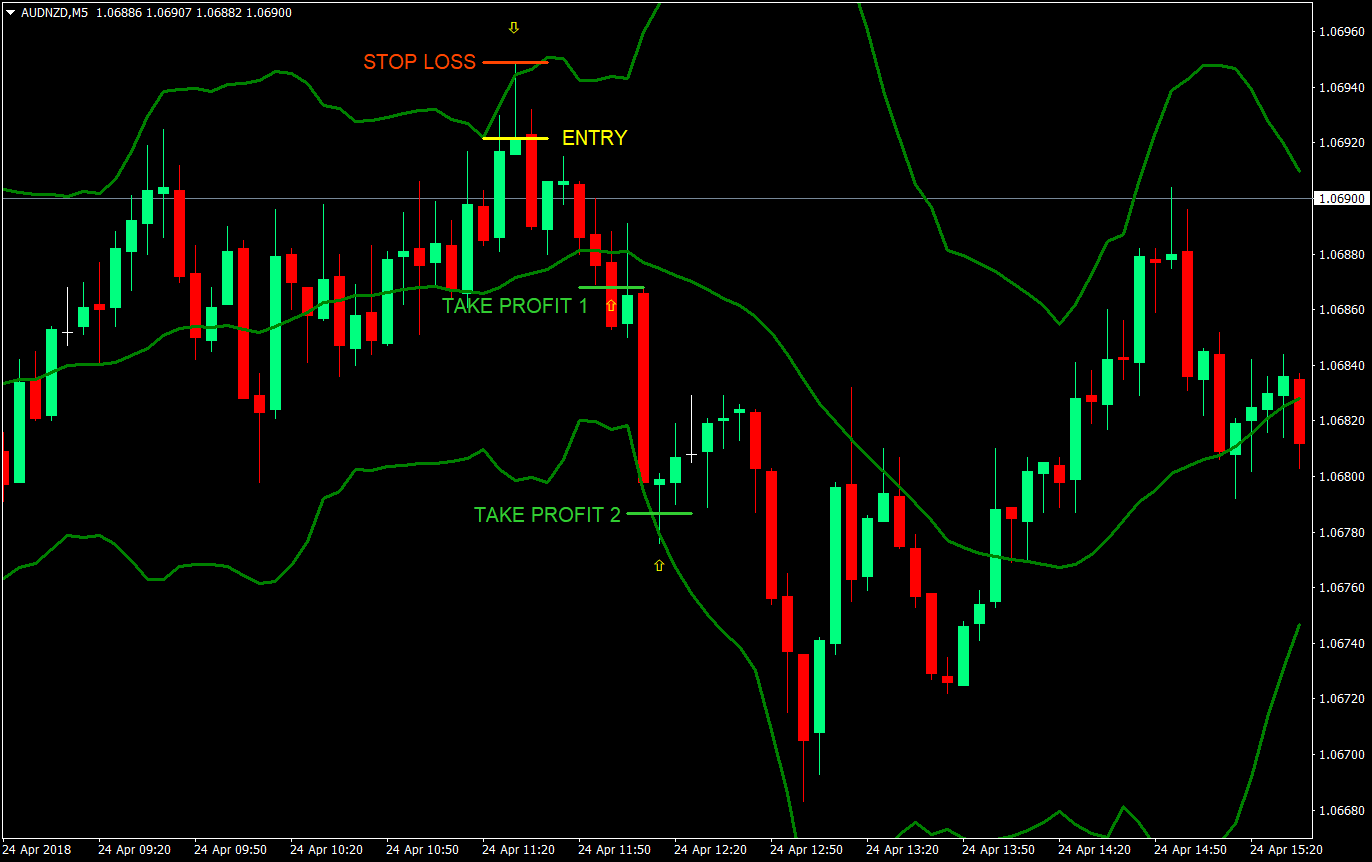Screen dimensions: 1372x862
Task: Click the 24 Apr 14:50 time label
Action: click(x=1190, y=850)
